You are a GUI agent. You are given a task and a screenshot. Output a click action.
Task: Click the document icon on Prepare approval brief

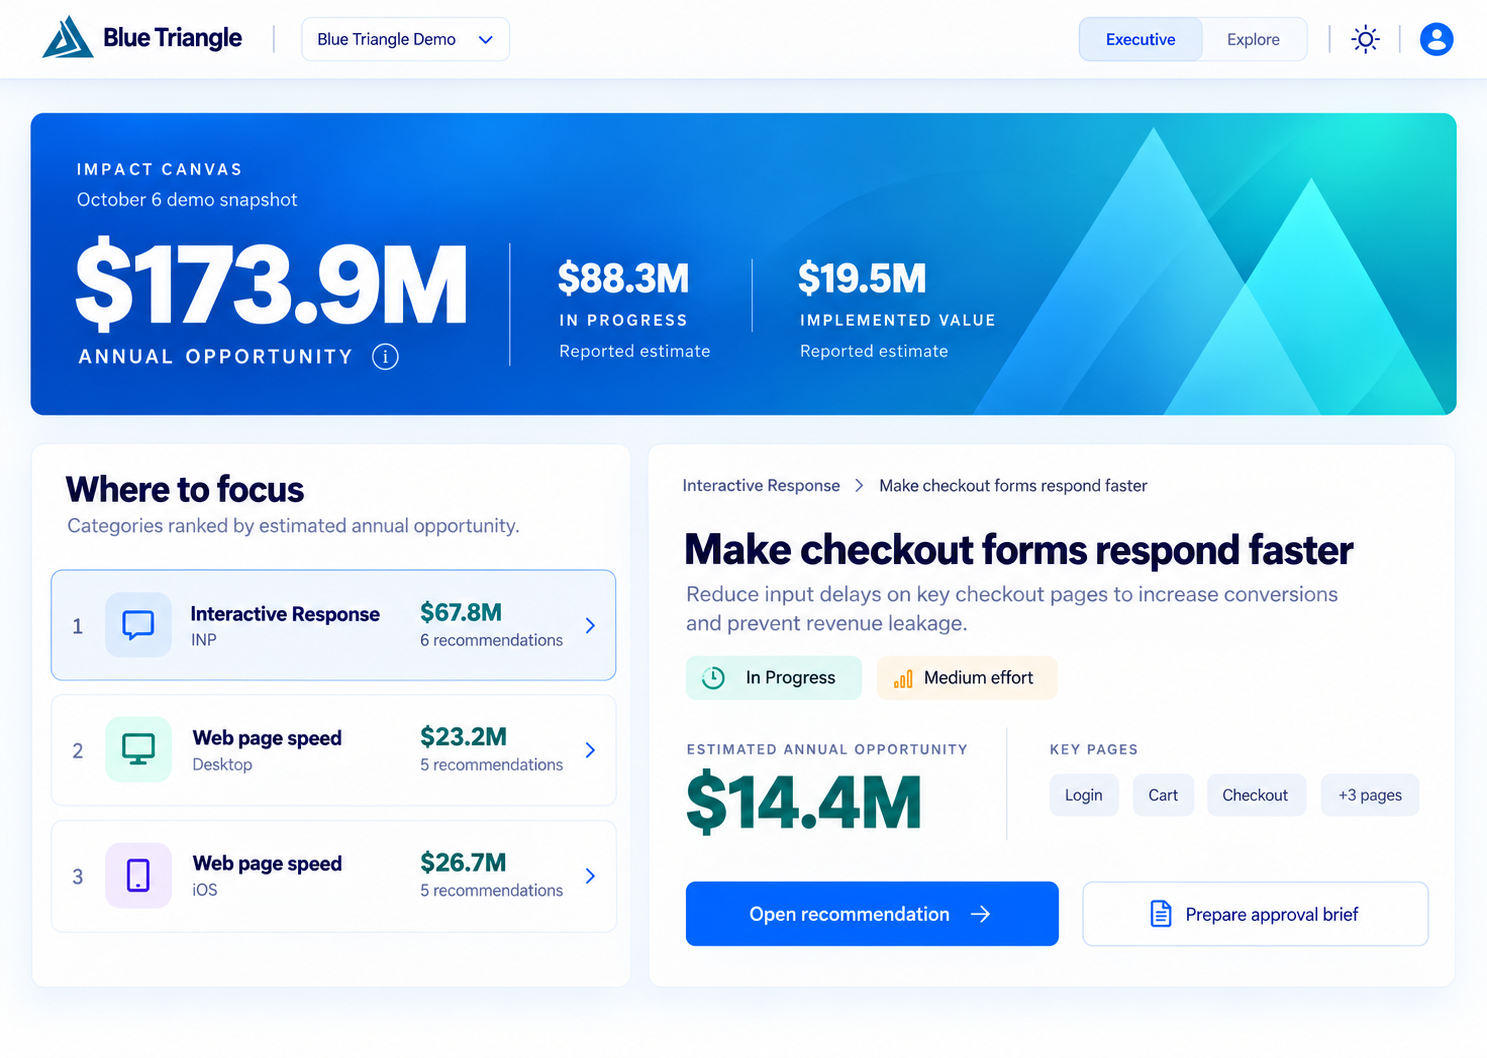pos(1160,914)
